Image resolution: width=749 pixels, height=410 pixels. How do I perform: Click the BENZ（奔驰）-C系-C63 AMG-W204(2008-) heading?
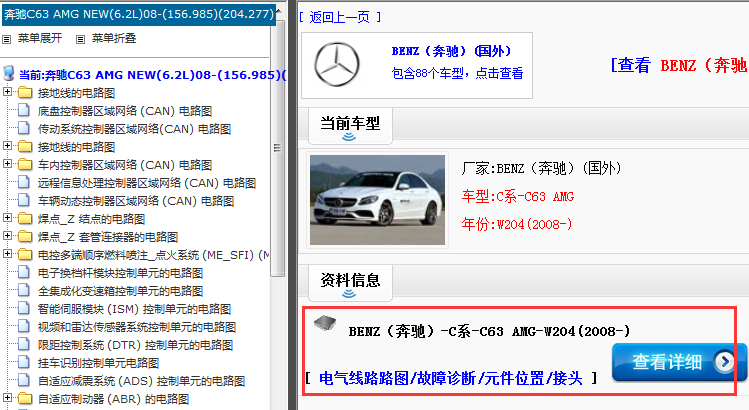tap(489, 331)
